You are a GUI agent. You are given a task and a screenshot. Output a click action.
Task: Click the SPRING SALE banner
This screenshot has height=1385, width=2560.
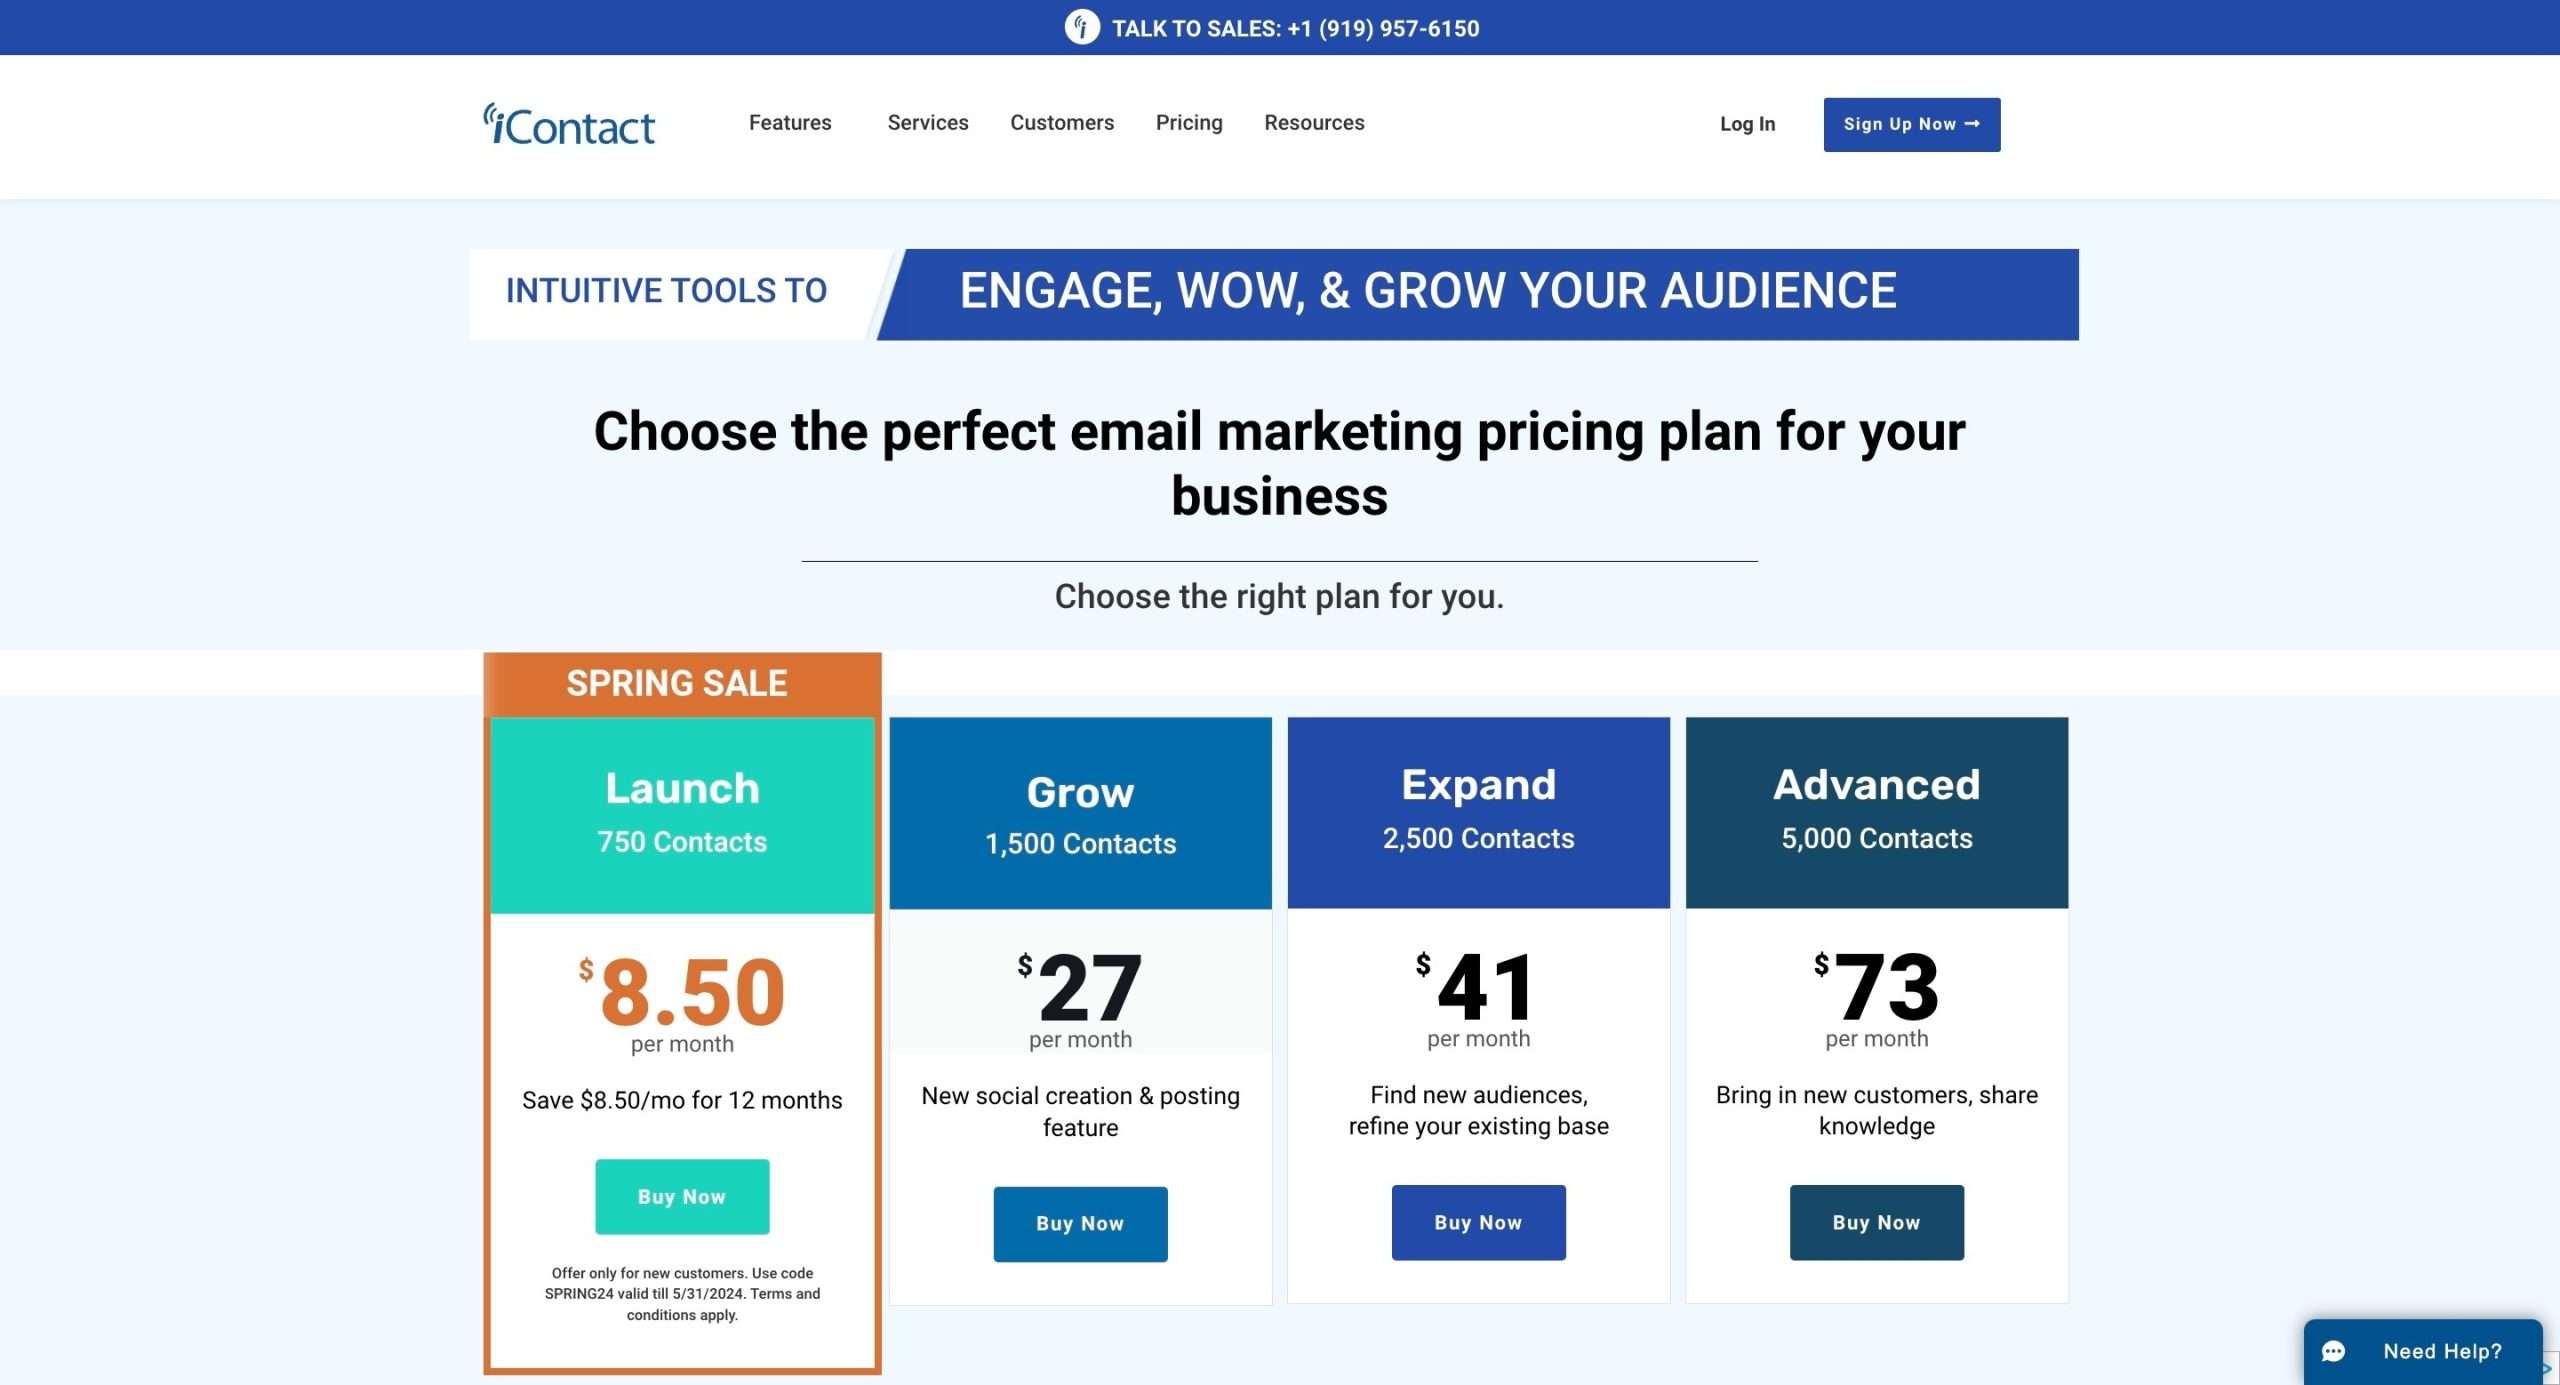[x=682, y=684]
